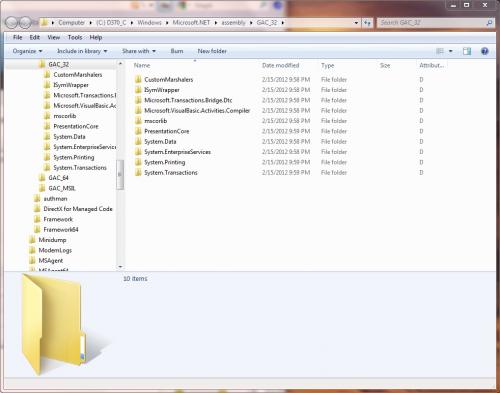Open the View menu
Image resolution: width=500 pixels, height=393 pixels.
coord(54,37)
